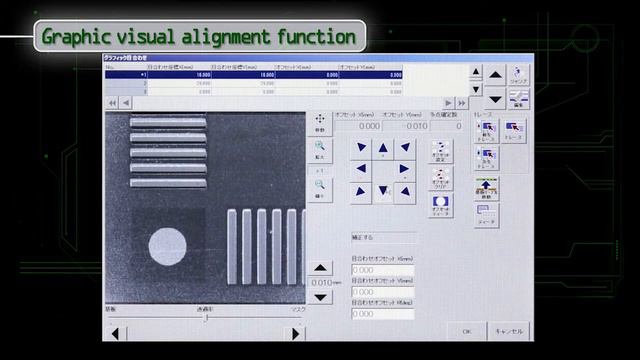Click the circle marker in camera image
The image size is (640, 360).
tap(167, 247)
